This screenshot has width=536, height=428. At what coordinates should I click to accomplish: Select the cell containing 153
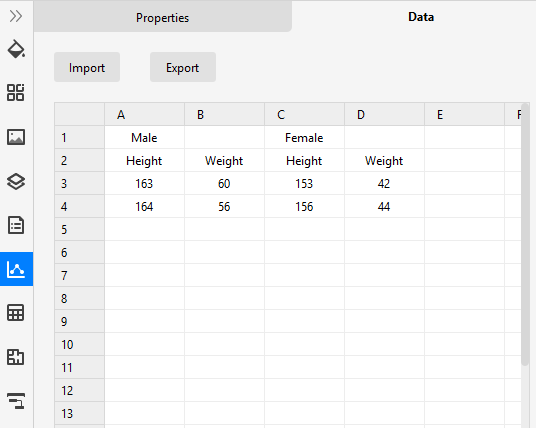(305, 183)
